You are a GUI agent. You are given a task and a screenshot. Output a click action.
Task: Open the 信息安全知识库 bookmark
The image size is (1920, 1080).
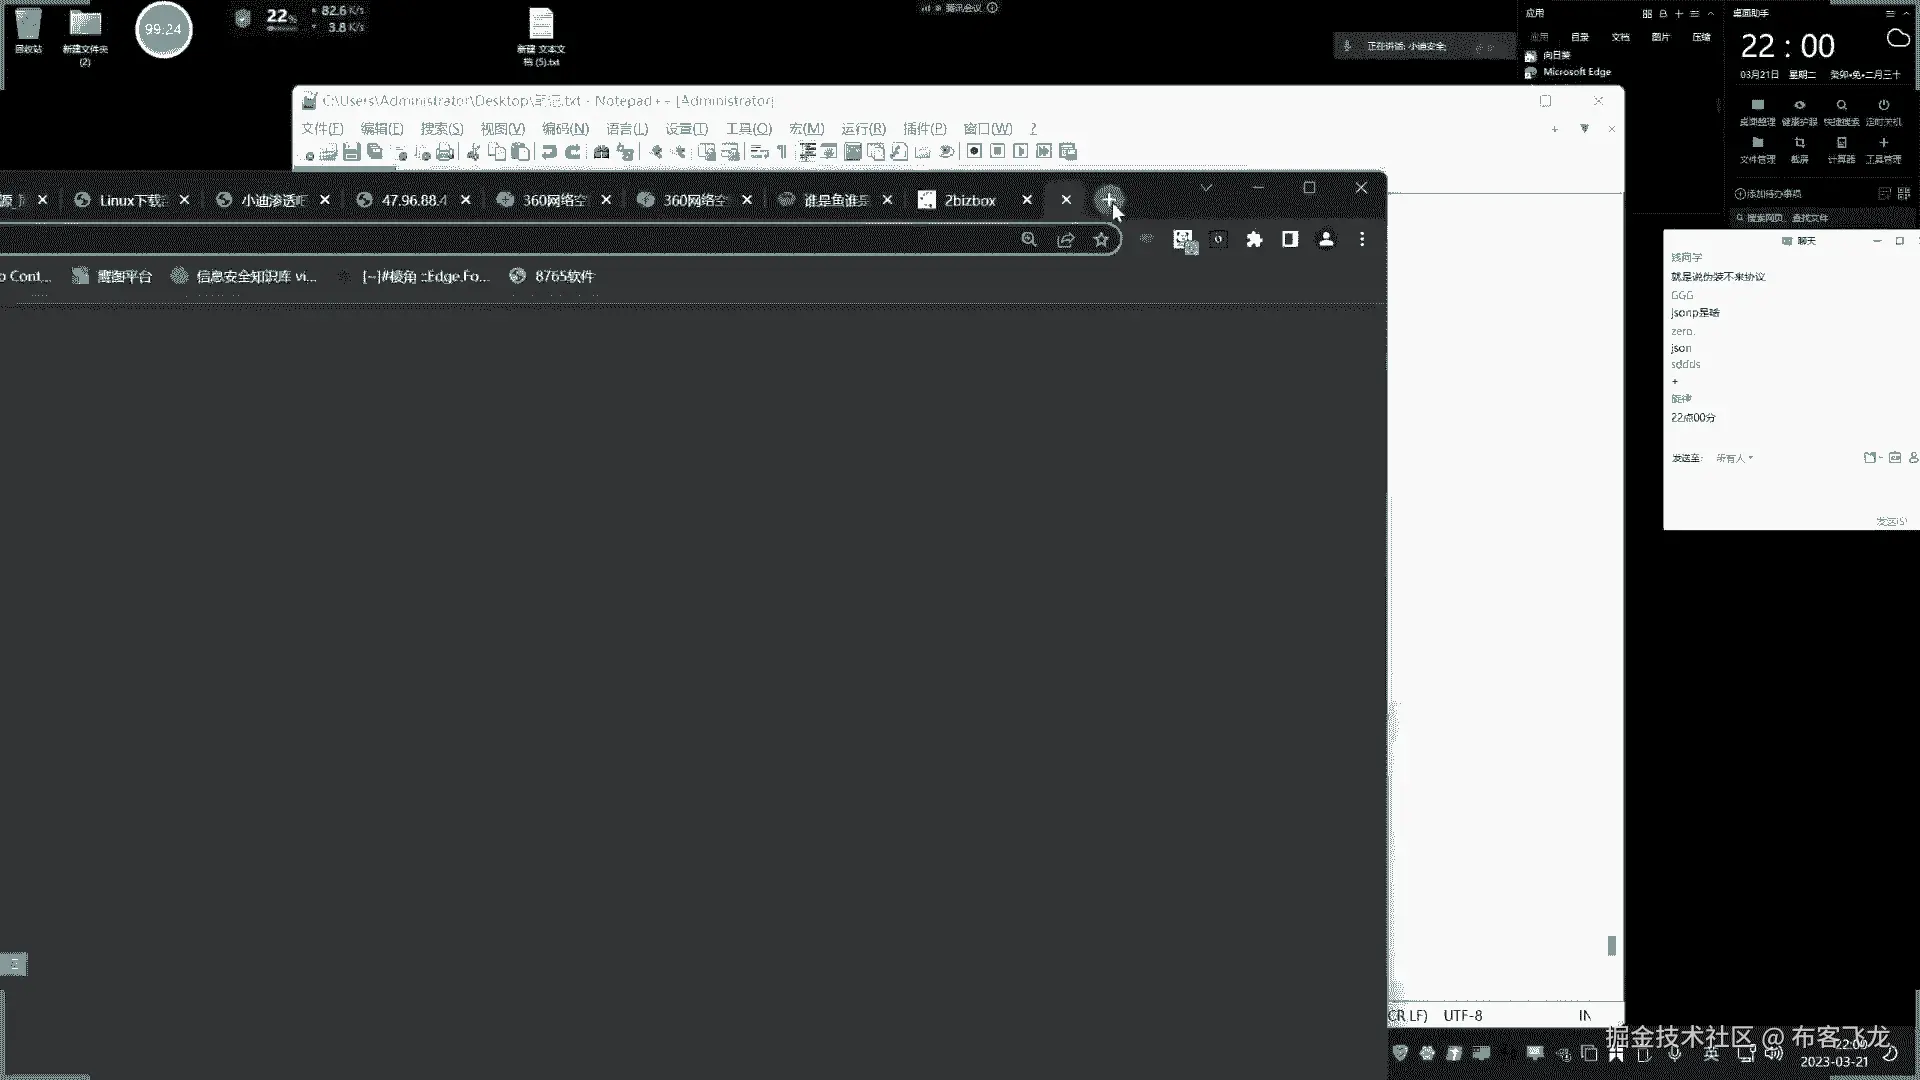[254, 276]
